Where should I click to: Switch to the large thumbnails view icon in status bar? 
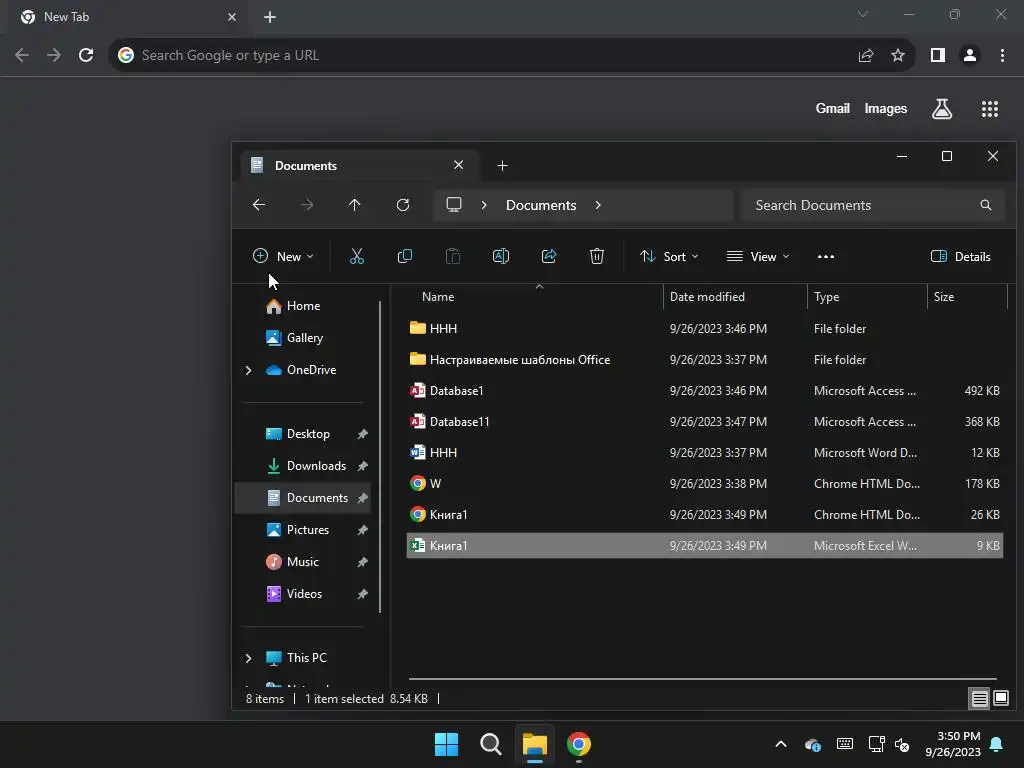1001,699
